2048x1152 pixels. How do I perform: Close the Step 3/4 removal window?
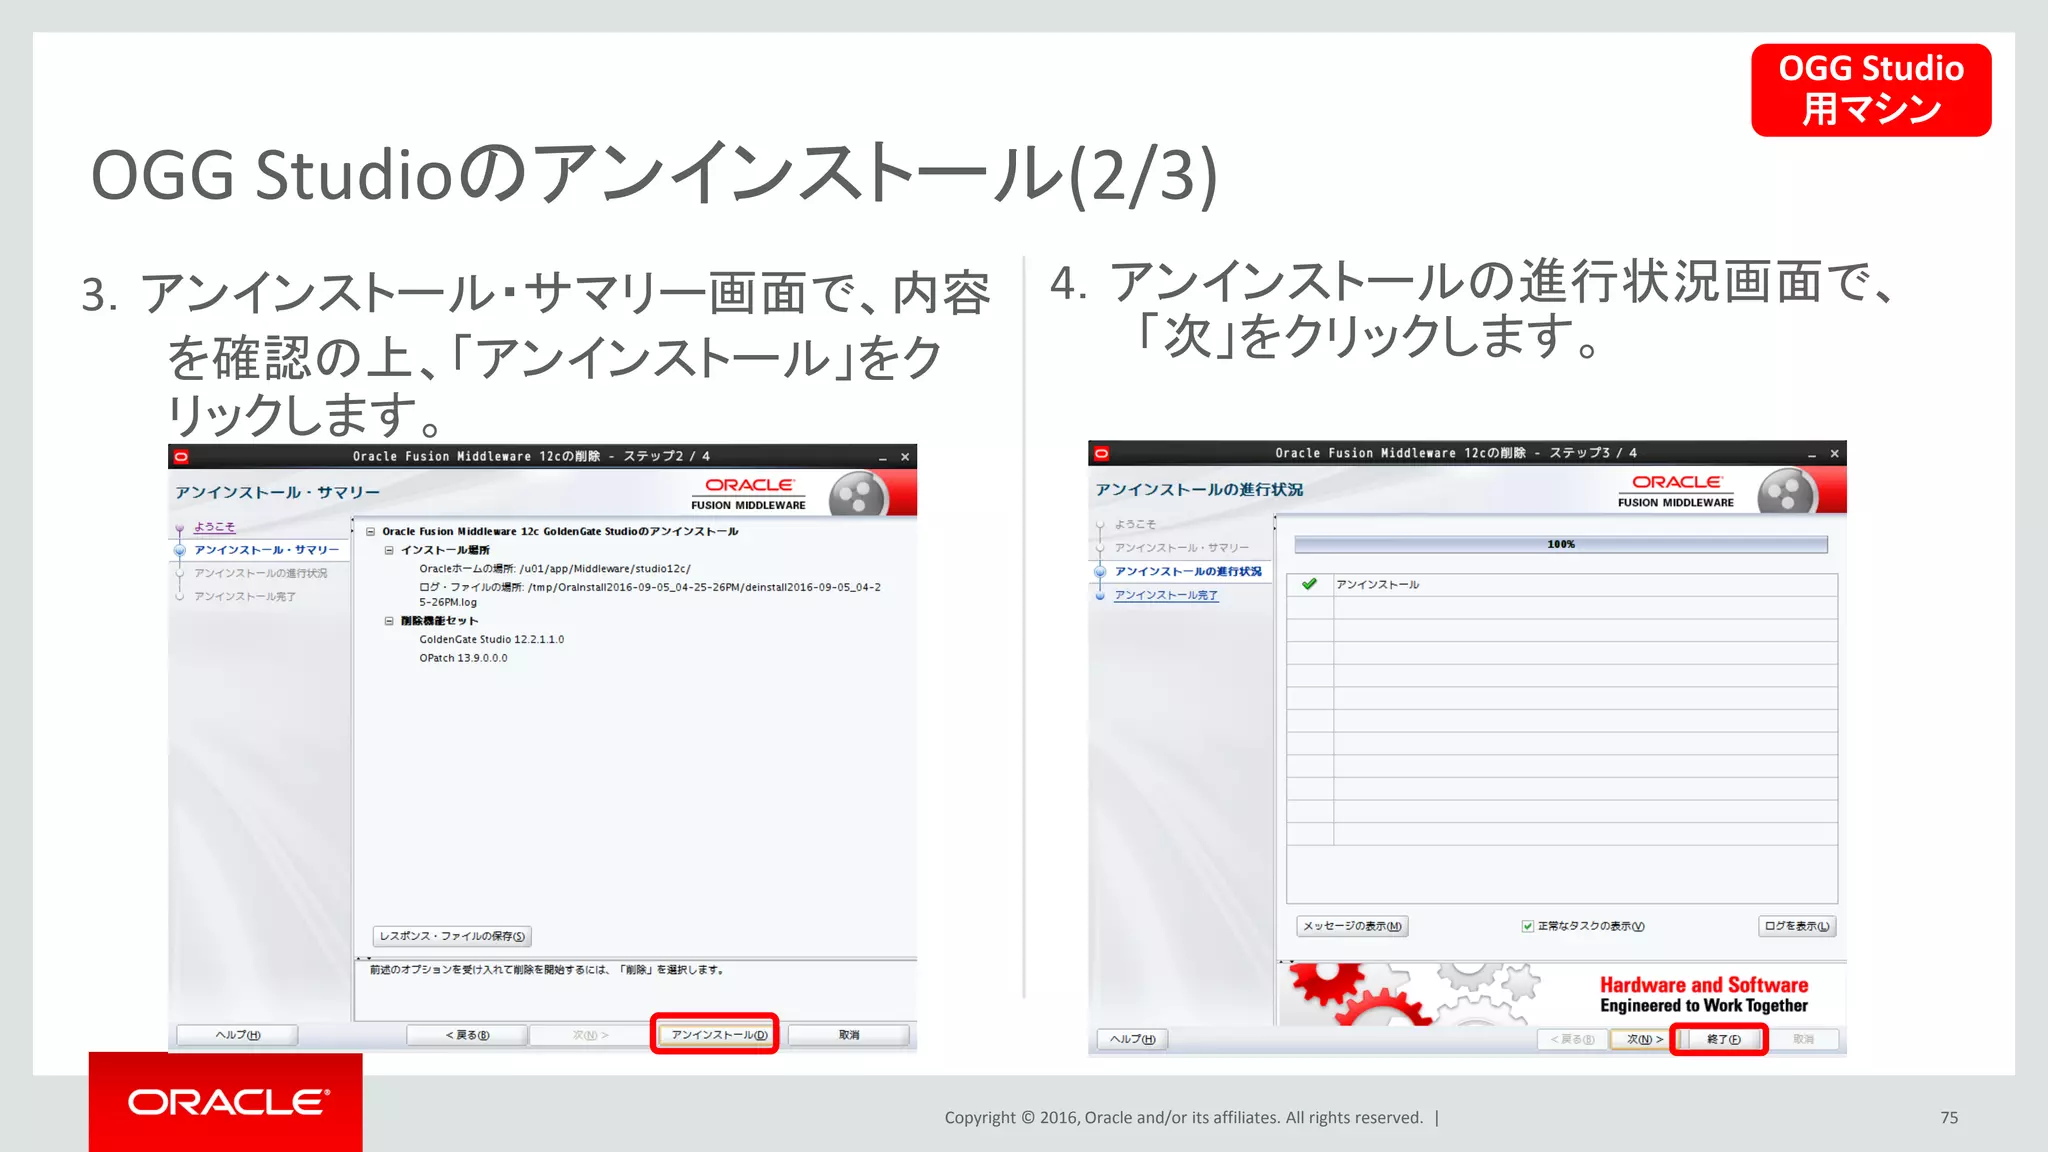click(1834, 454)
